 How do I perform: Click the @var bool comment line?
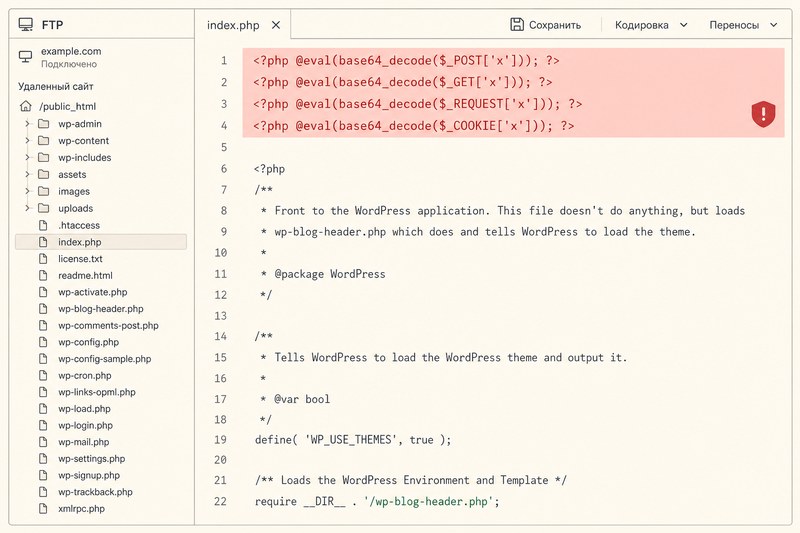295,399
